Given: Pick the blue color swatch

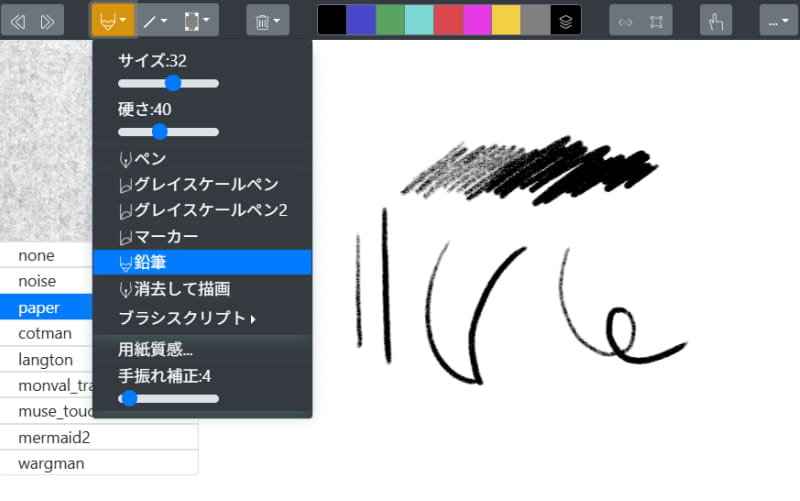Looking at the screenshot, I should (361, 20).
